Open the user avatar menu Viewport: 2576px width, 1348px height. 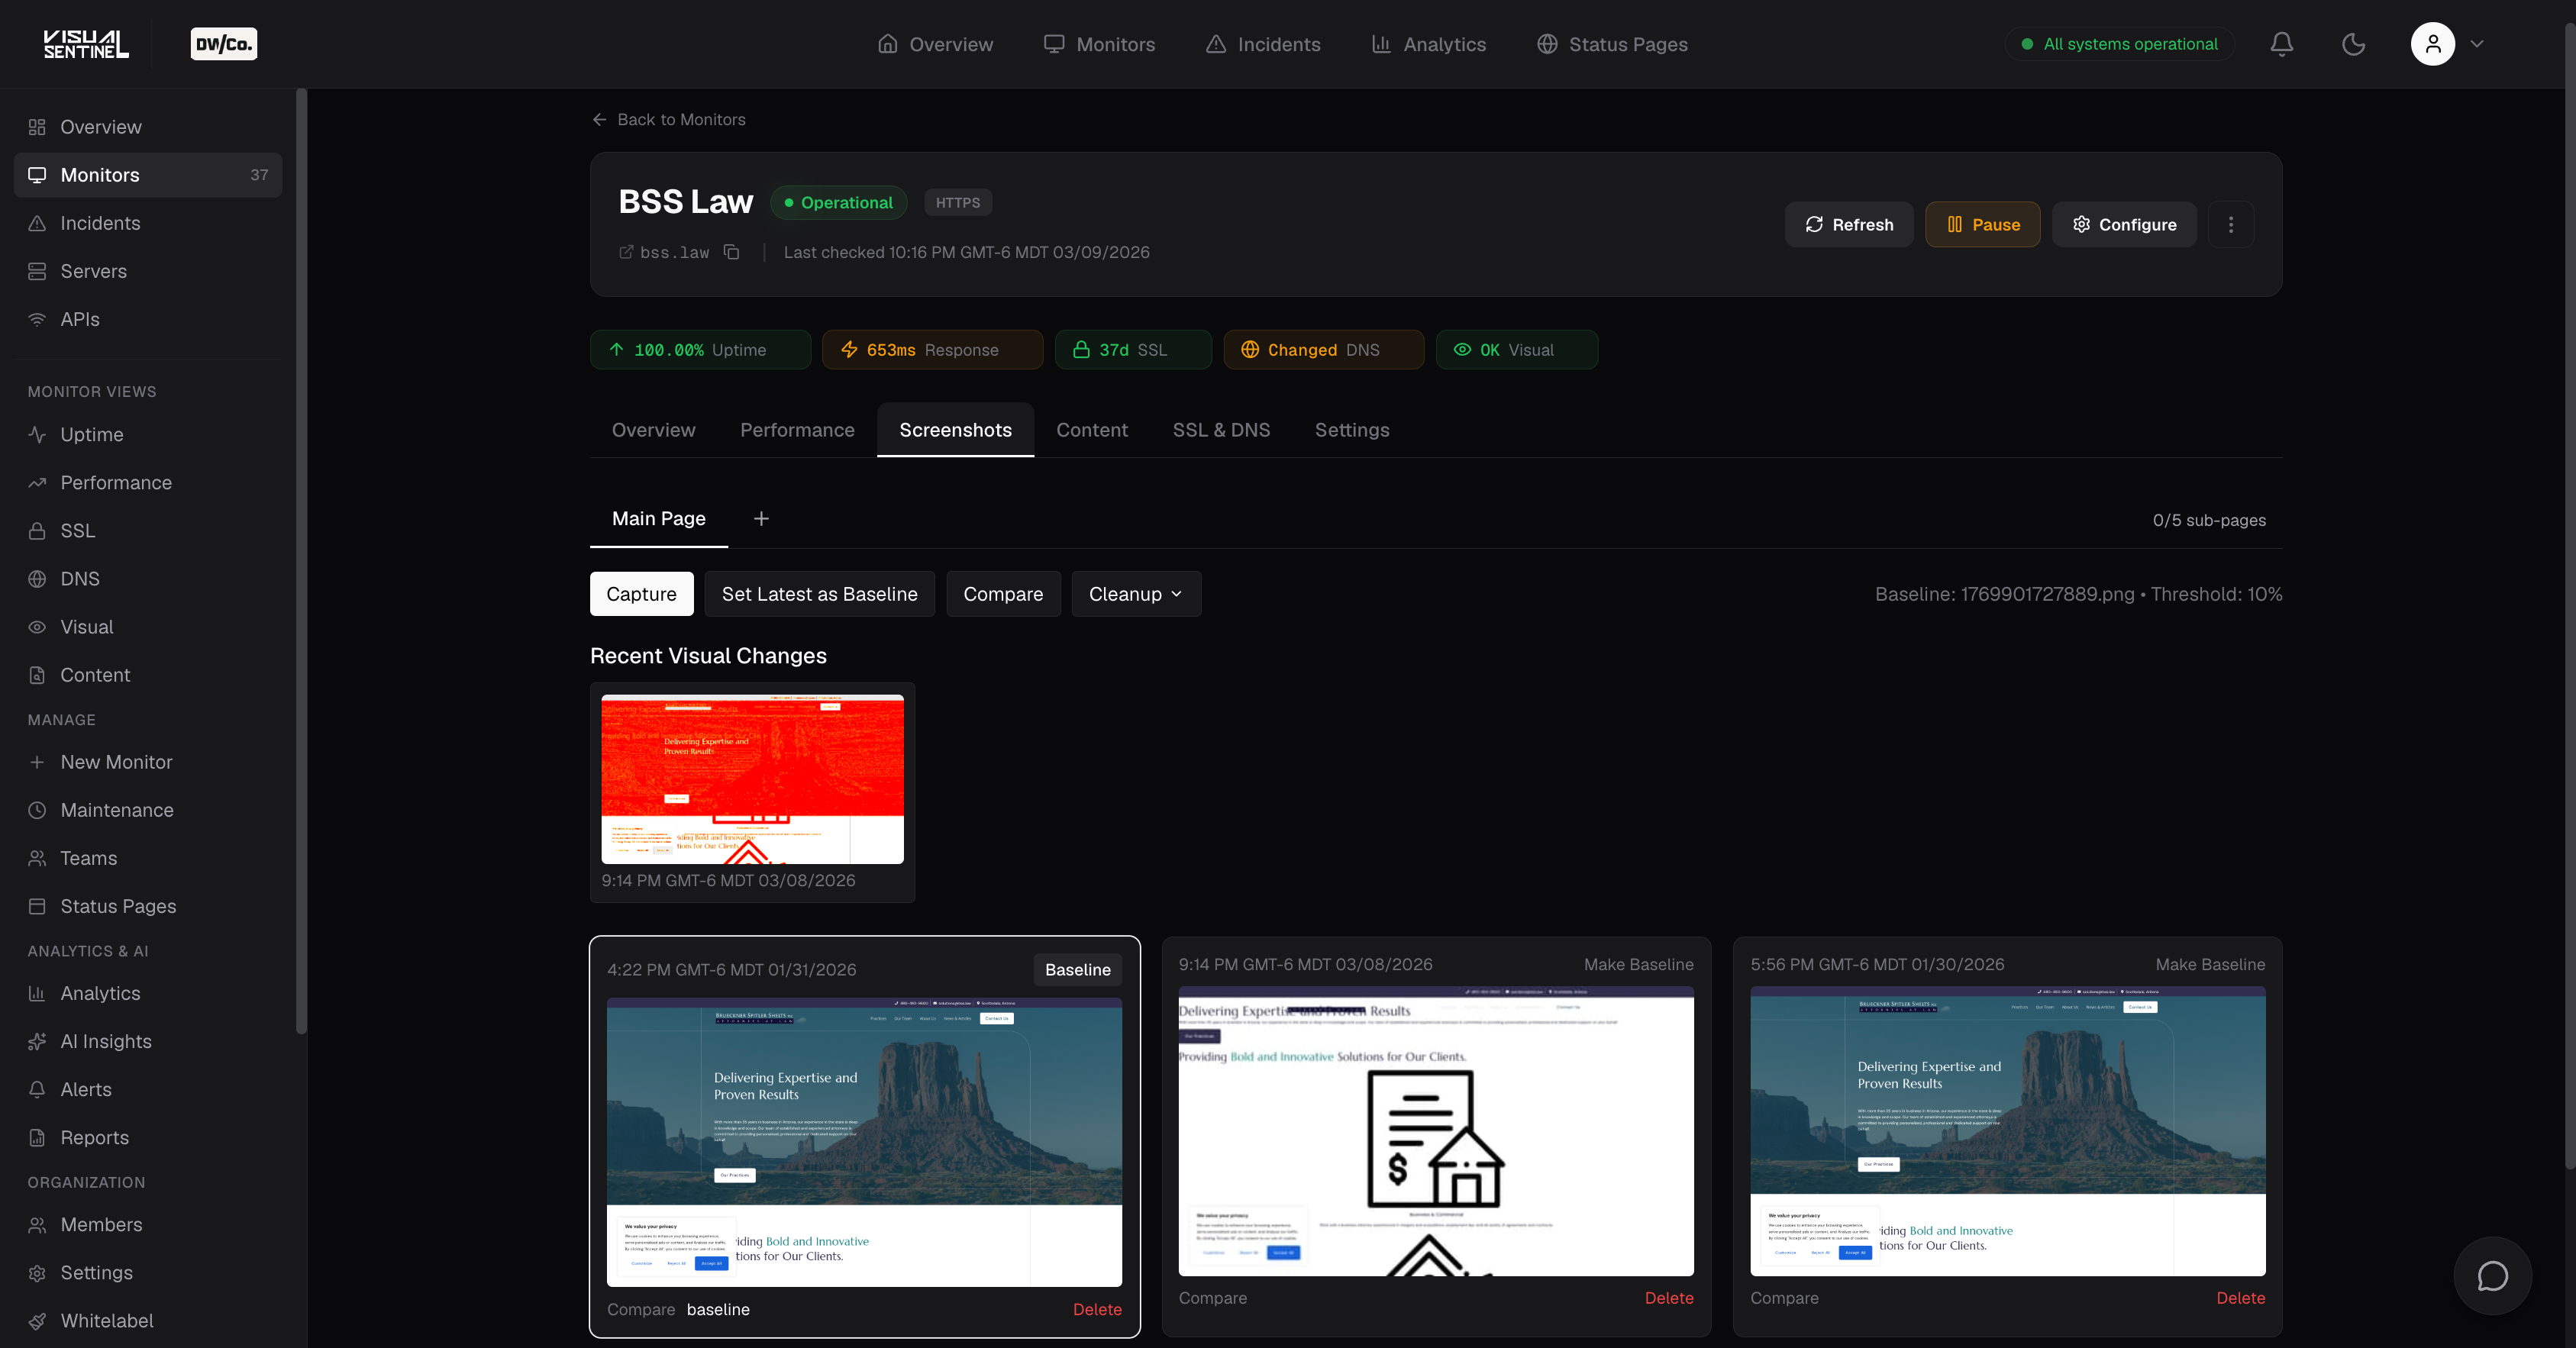(2432, 44)
